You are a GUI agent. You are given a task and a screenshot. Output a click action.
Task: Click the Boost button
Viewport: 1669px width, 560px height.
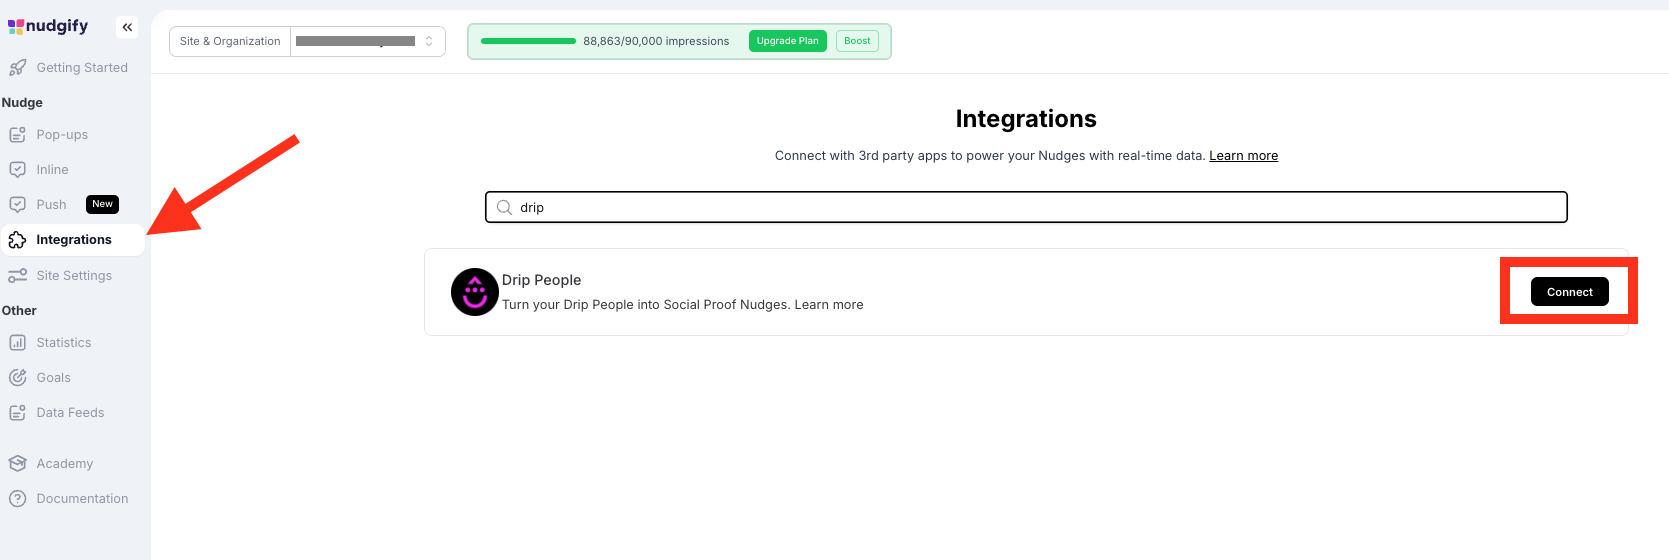[857, 41]
